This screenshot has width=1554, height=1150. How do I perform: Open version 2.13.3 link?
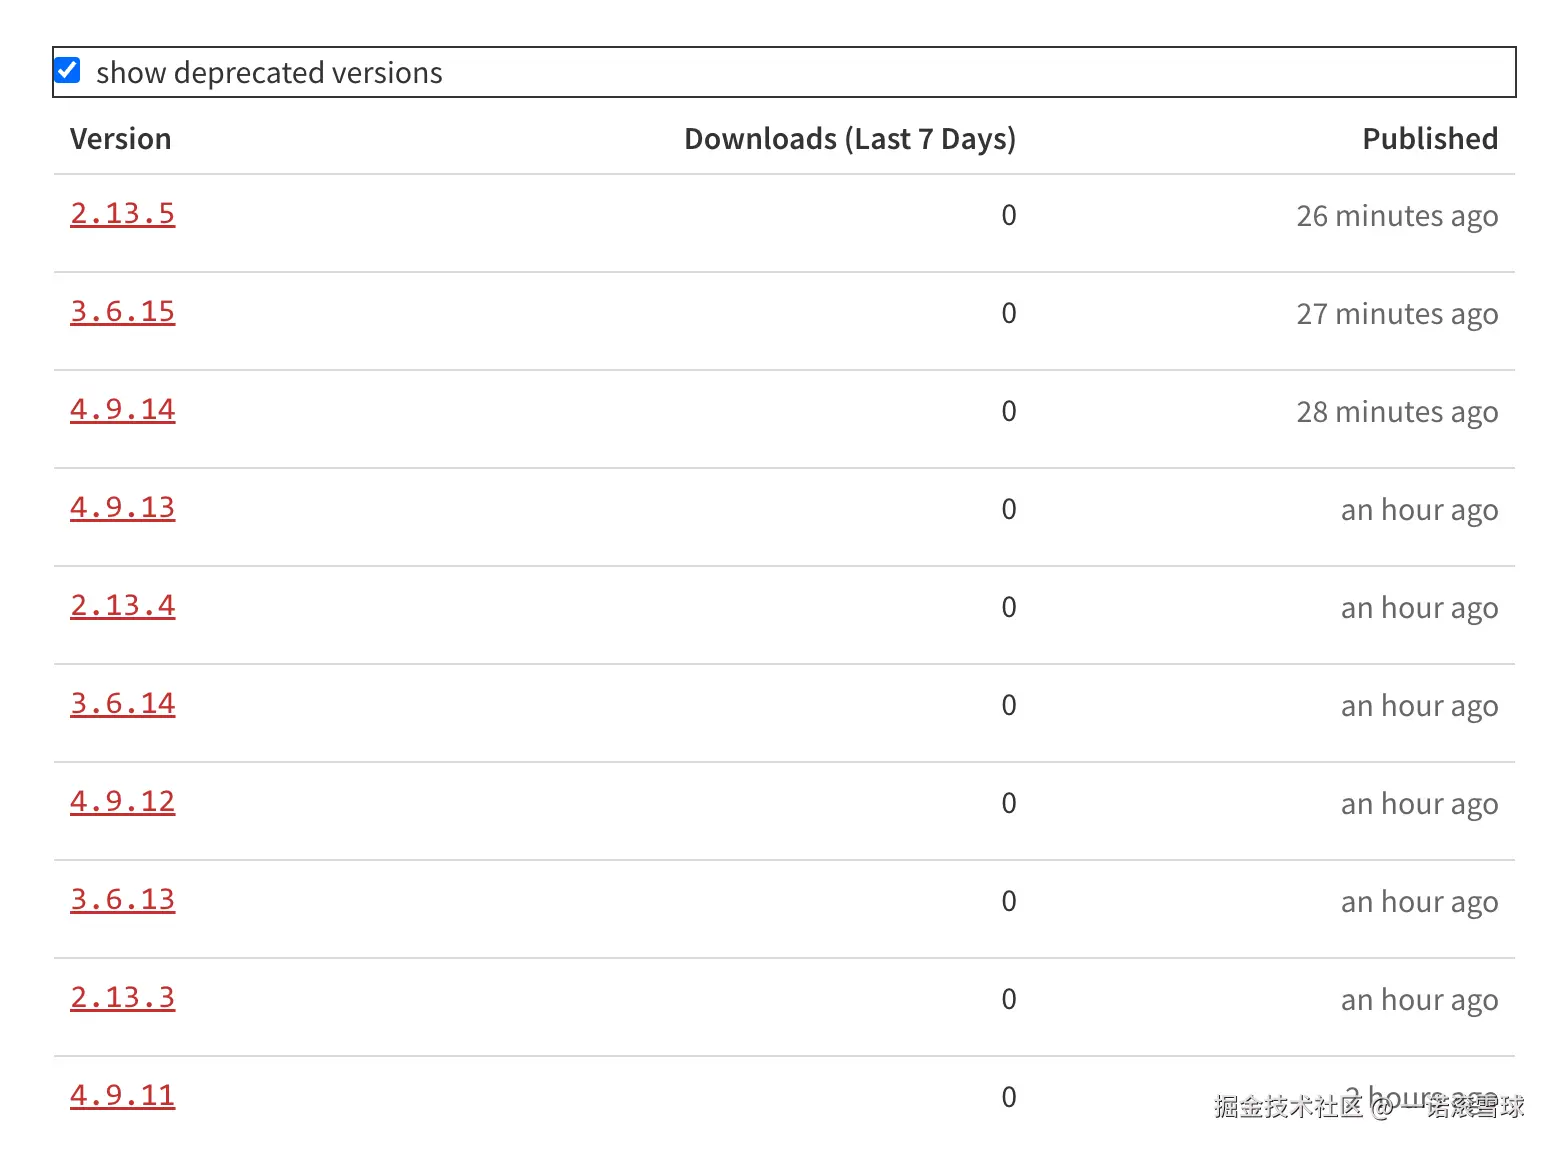[x=122, y=997]
